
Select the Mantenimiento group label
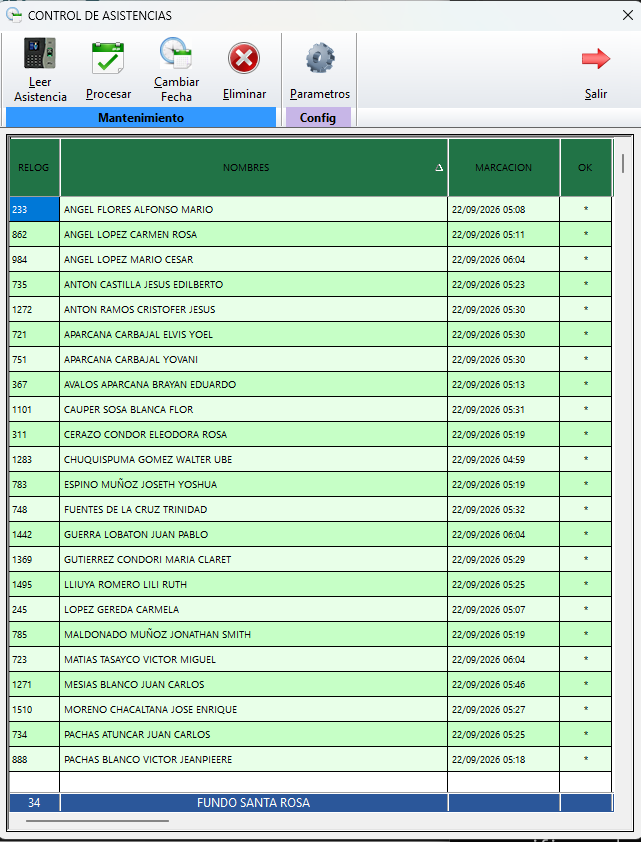(141, 118)
